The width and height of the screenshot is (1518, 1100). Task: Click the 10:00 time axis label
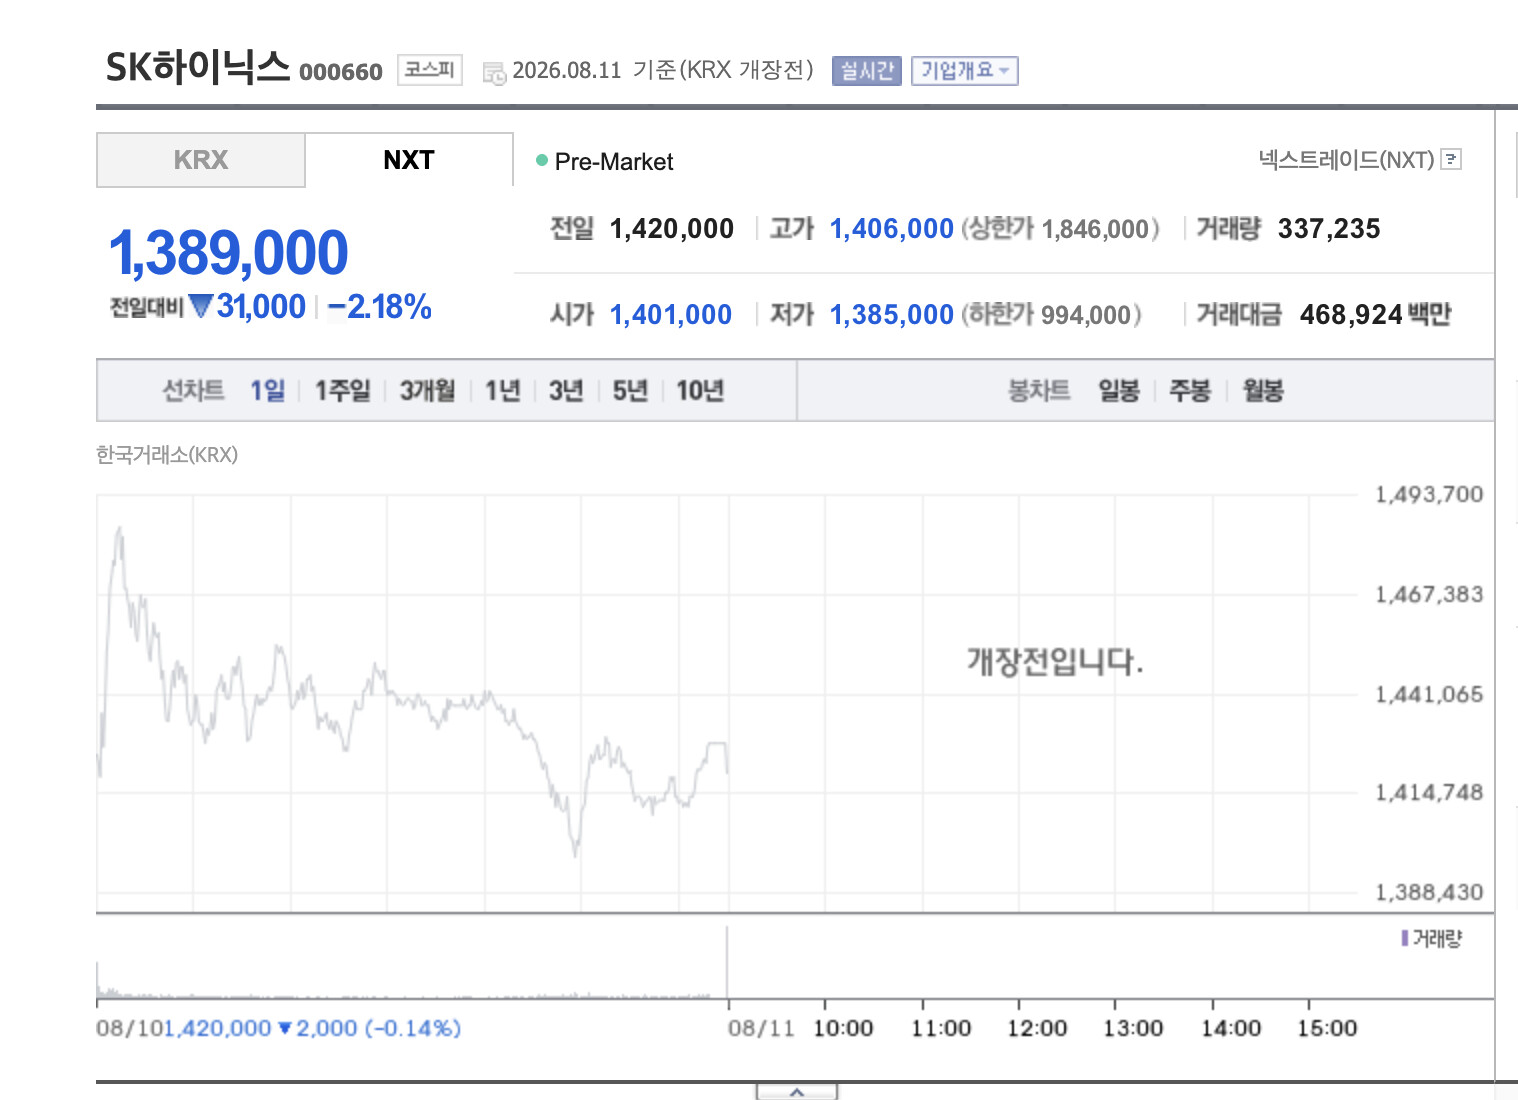click(x=843, y=1028)
